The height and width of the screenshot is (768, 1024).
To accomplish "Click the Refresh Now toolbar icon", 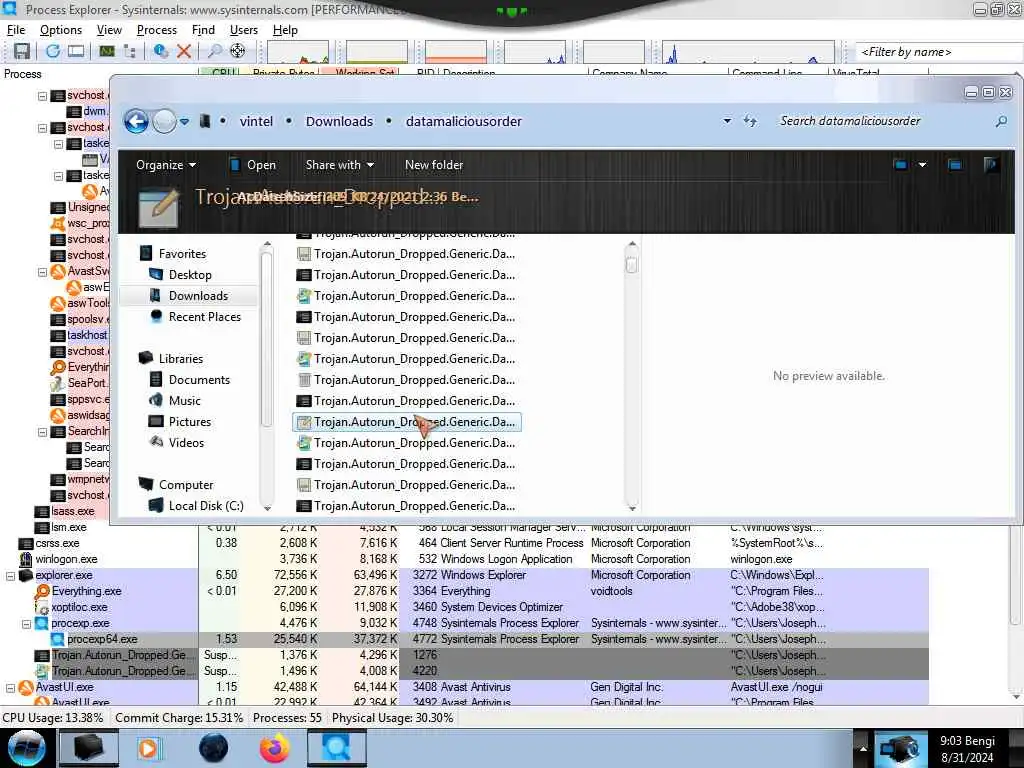I will [x=53, y=51].
